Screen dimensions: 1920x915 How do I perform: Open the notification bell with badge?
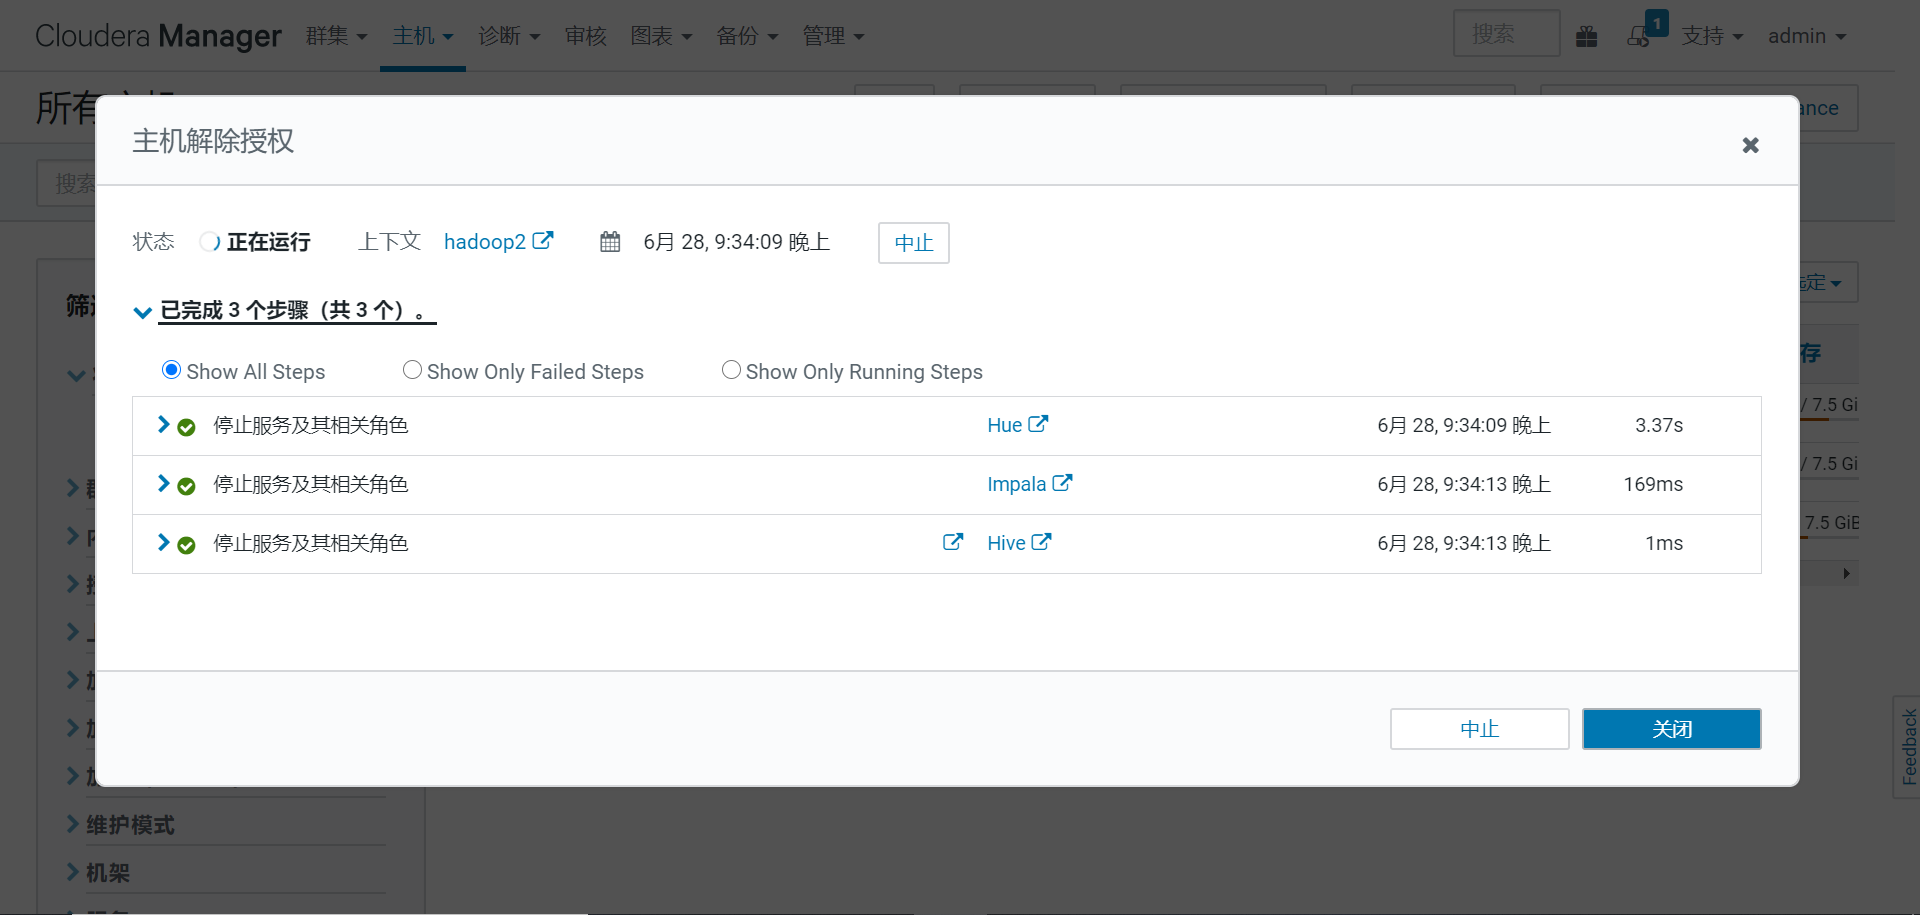[1639, 34]
